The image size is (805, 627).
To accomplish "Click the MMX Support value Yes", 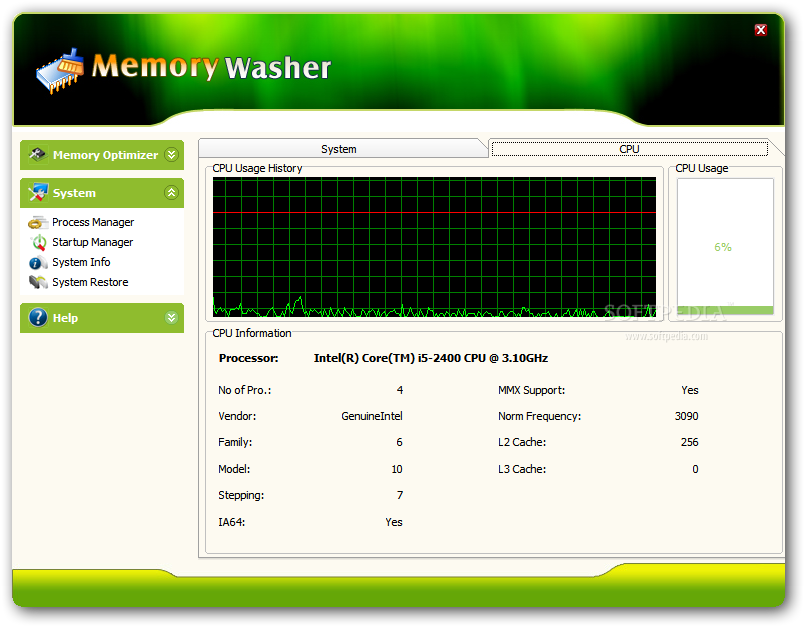I will click(x=690, y=390).
